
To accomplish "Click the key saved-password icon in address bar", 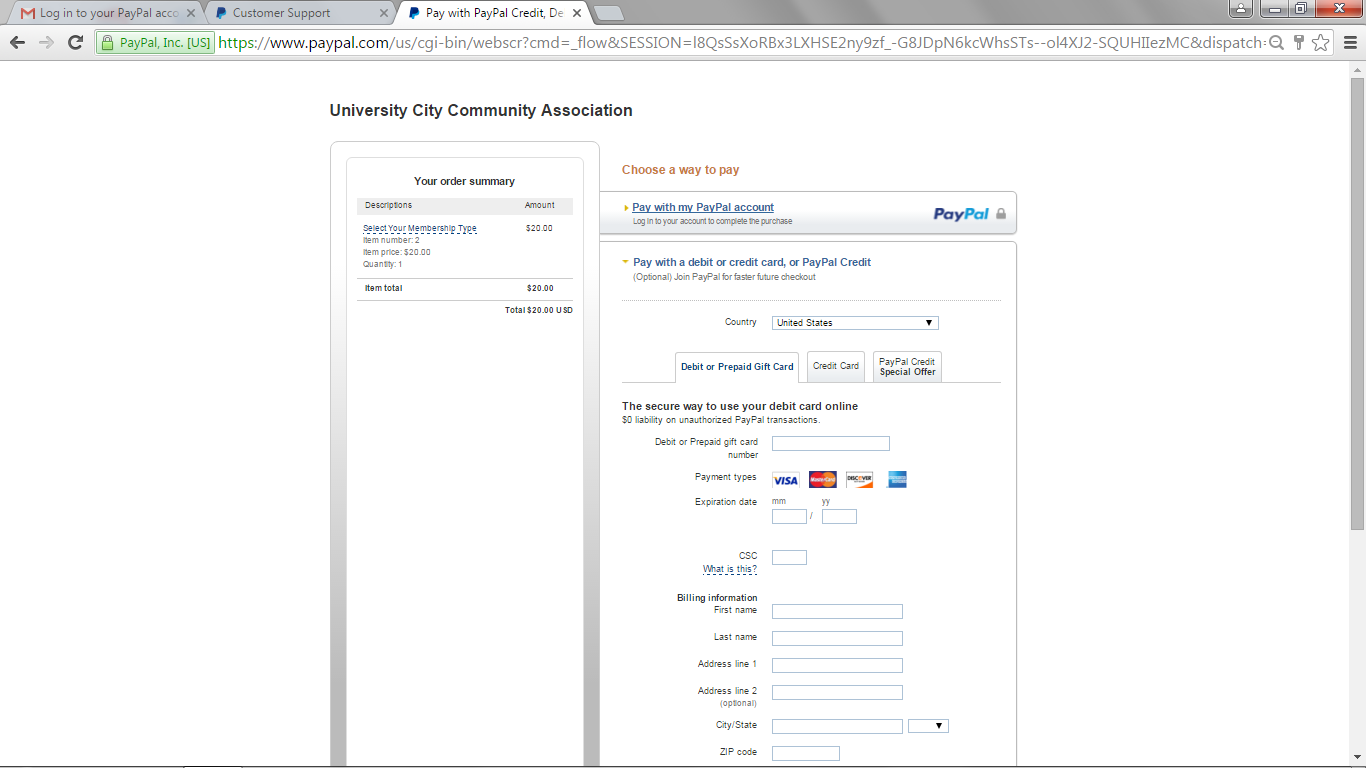I will 1298,42.
